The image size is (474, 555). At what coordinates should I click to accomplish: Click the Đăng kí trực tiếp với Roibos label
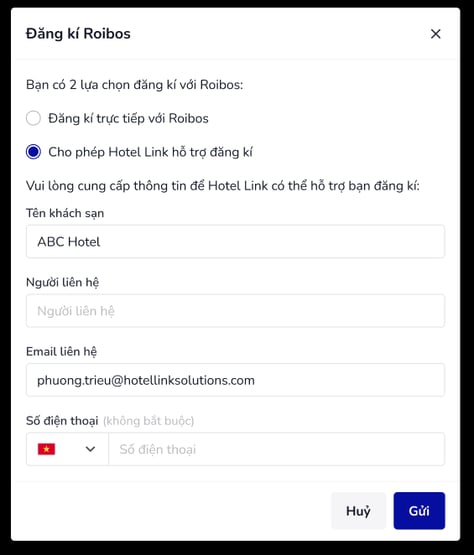[128, 118]
